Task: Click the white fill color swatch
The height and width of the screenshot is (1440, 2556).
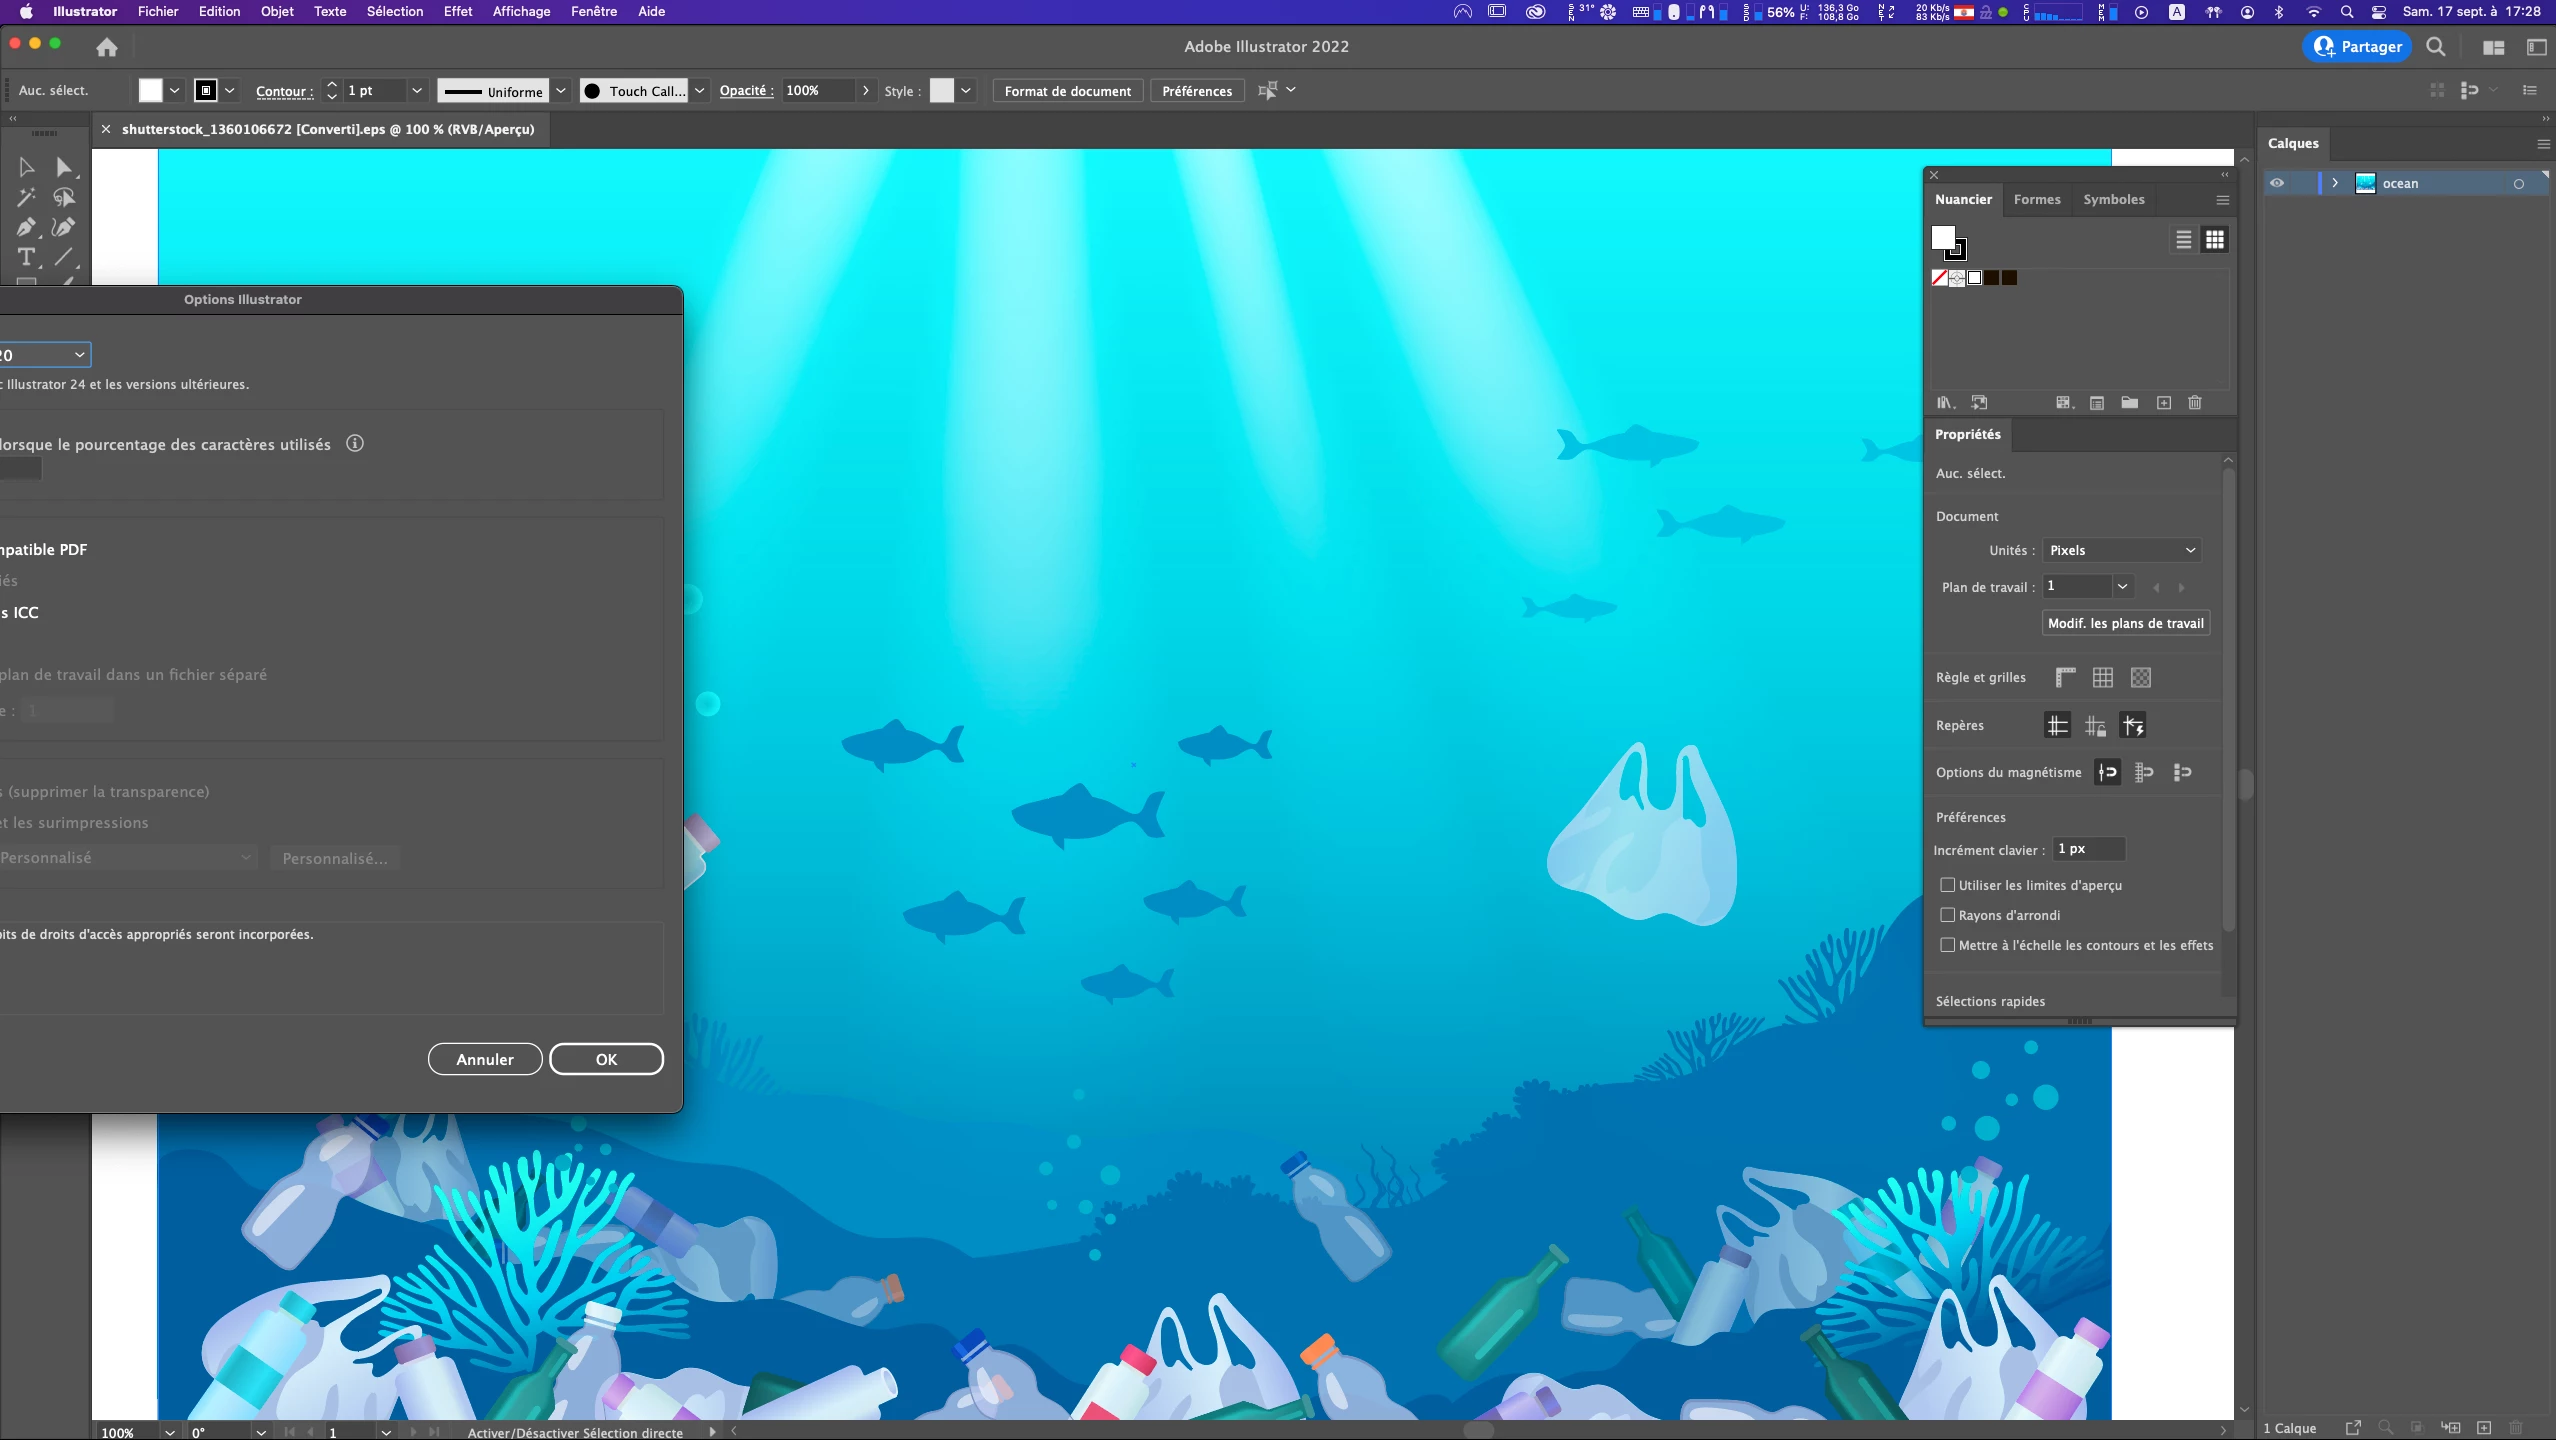Action: click(150, 91)
